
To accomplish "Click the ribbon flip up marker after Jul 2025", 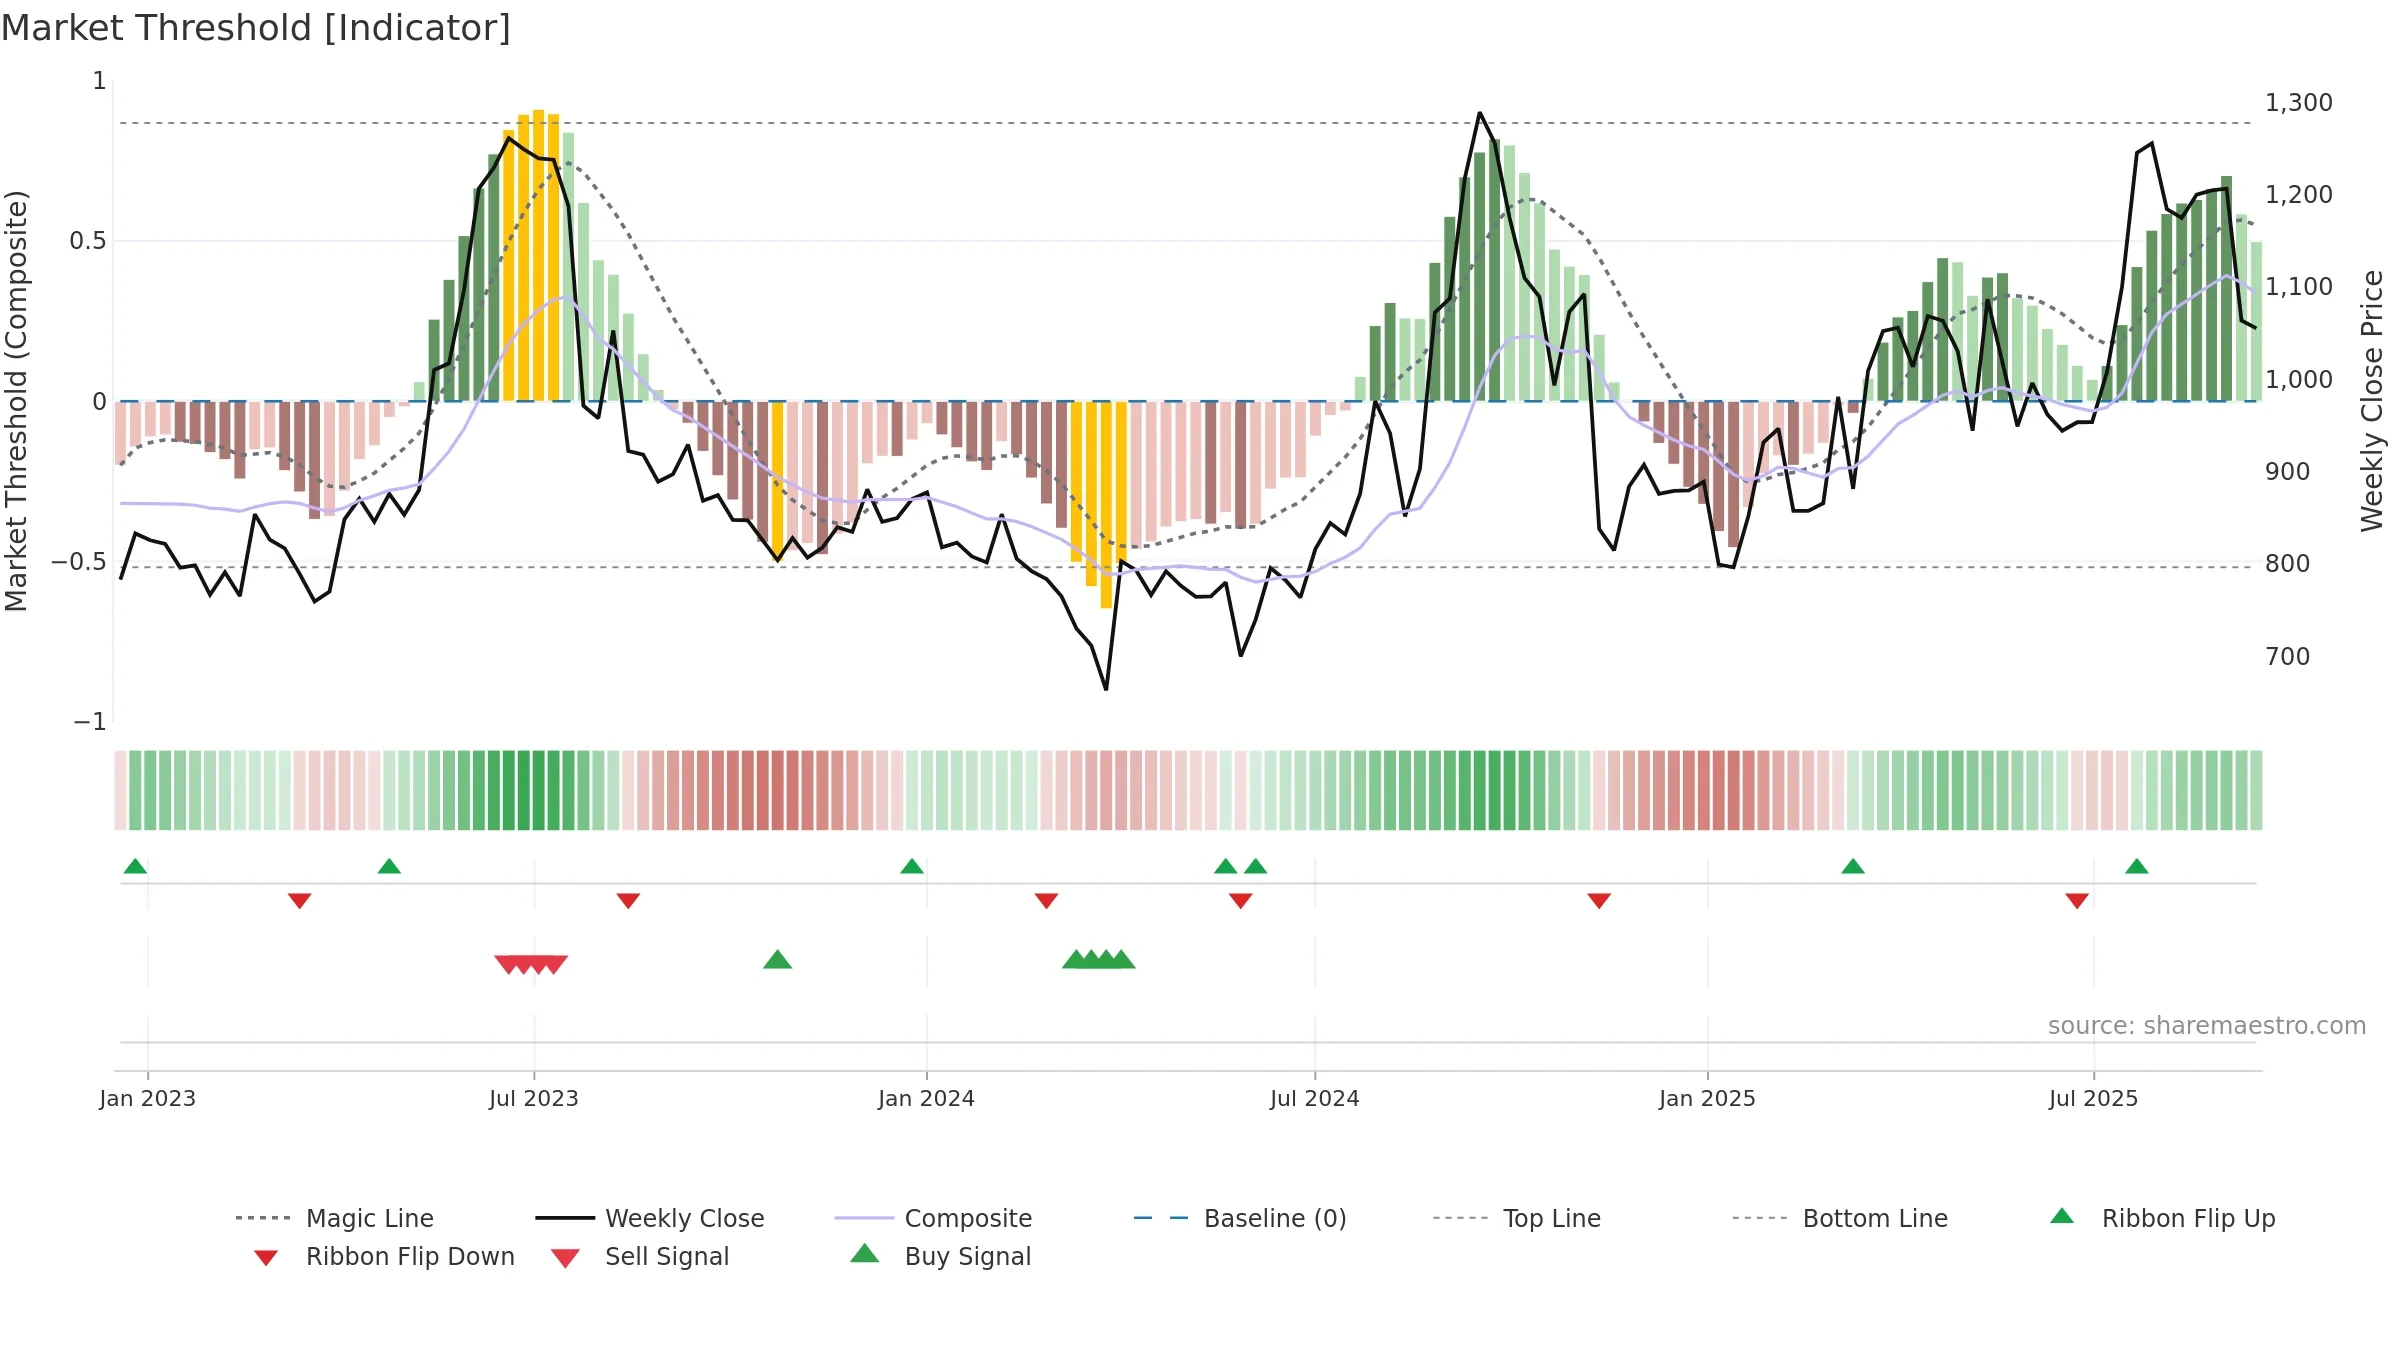I will point(2137,866).
